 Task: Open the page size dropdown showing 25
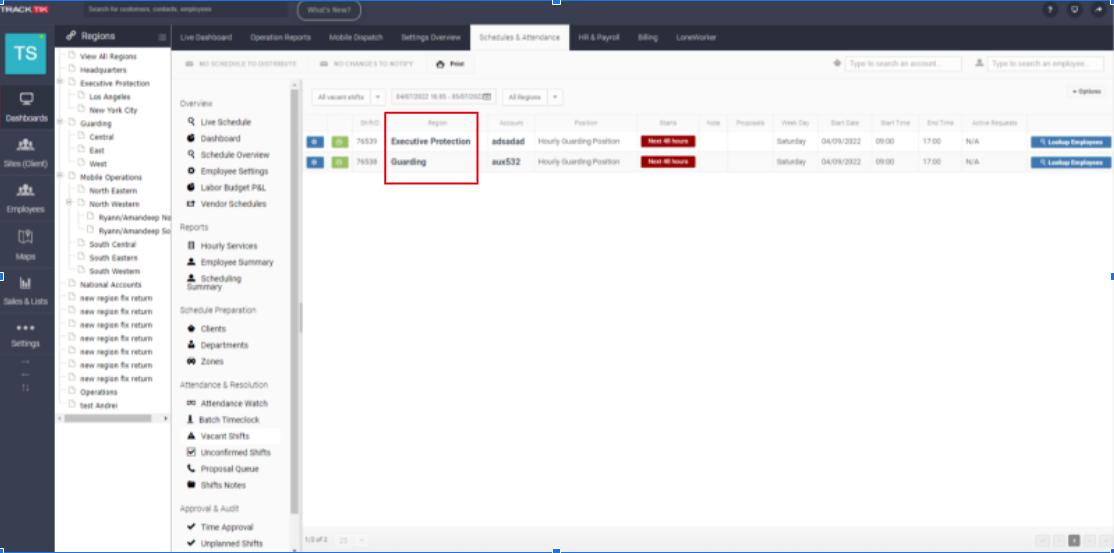352,540
